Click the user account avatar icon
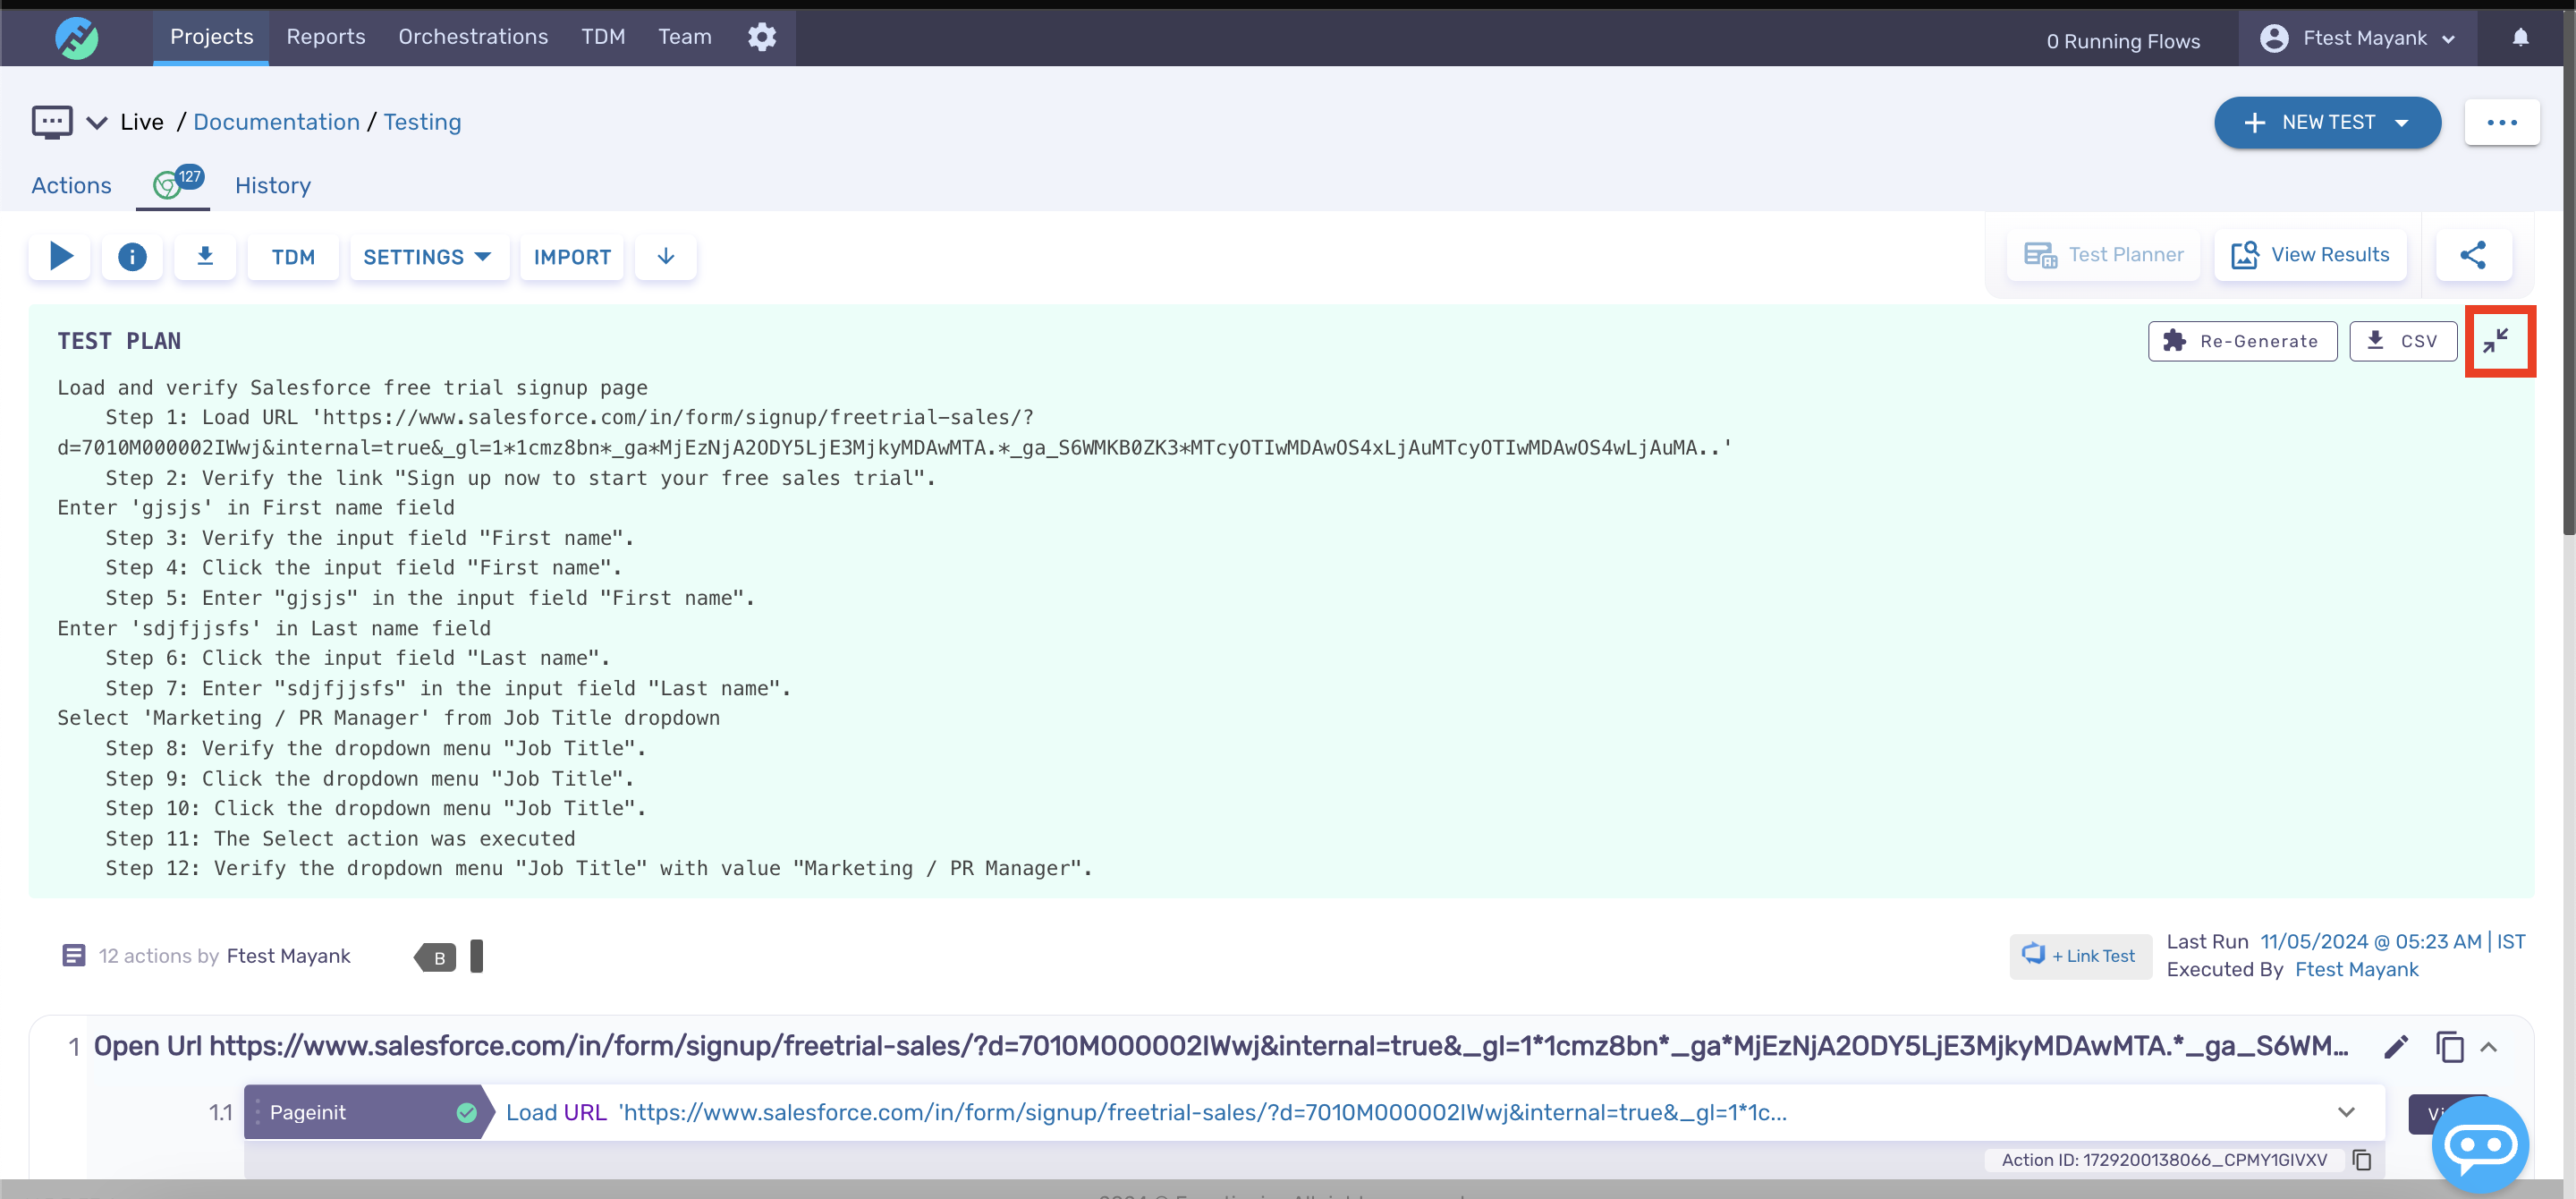 (x=2273, y=38)
